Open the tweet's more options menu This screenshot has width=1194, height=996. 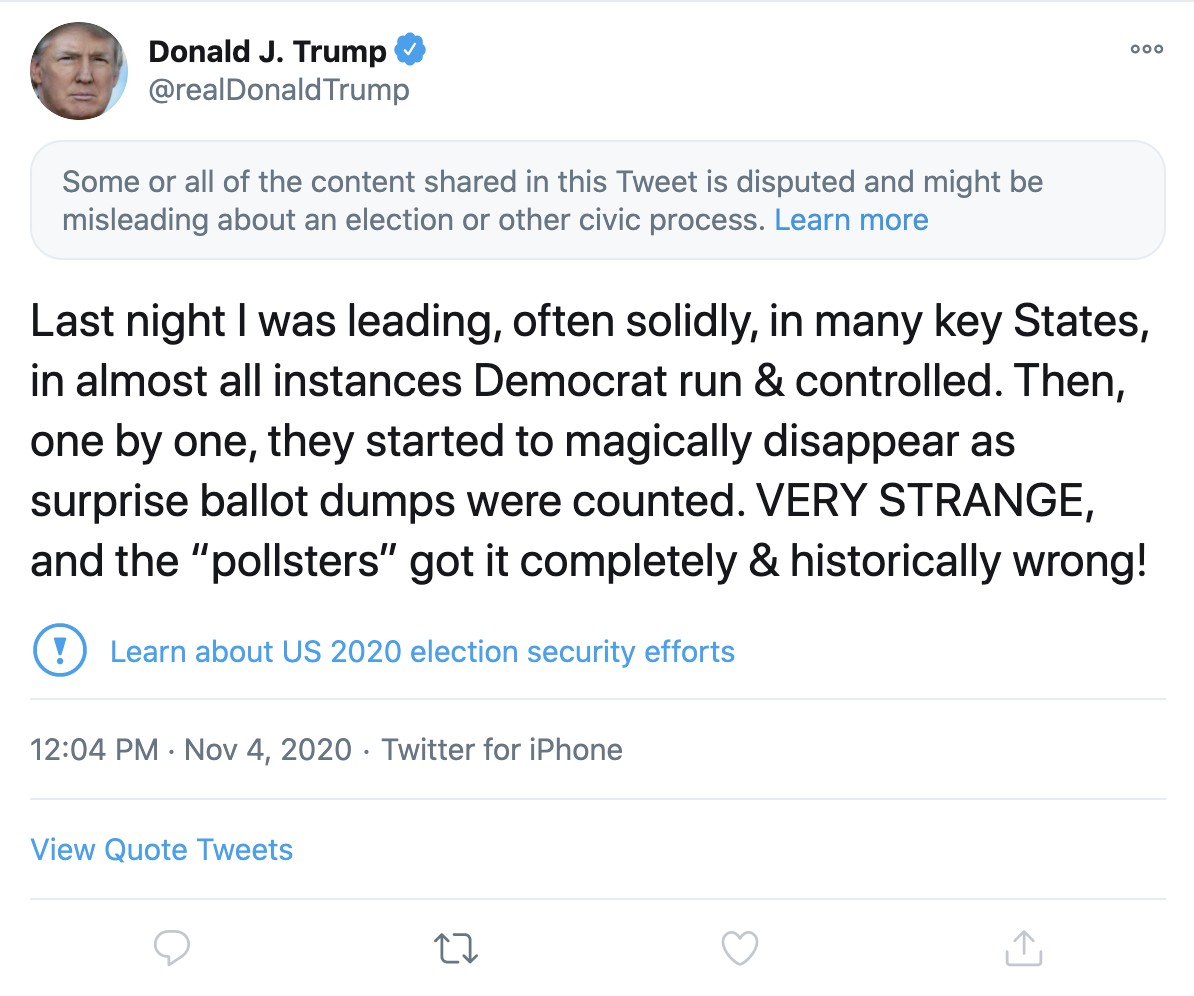1146,49
